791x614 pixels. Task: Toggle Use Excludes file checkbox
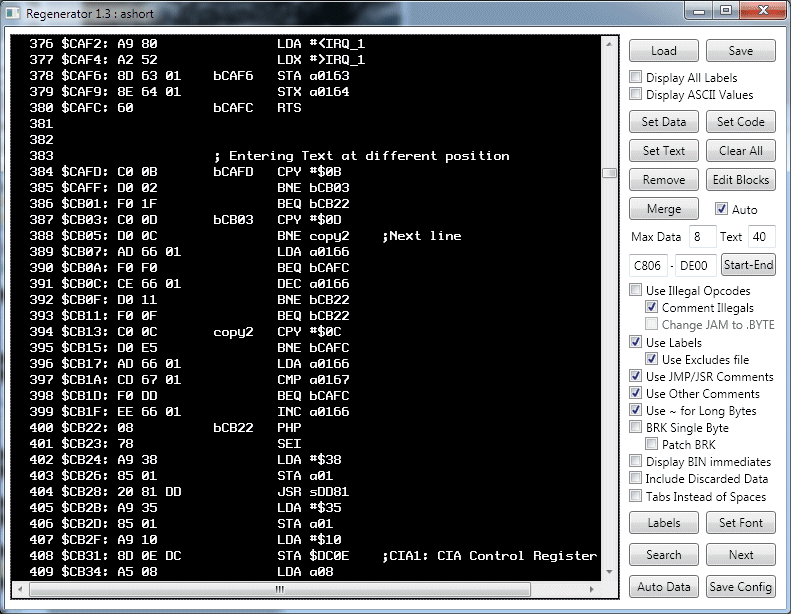(651, 359)
